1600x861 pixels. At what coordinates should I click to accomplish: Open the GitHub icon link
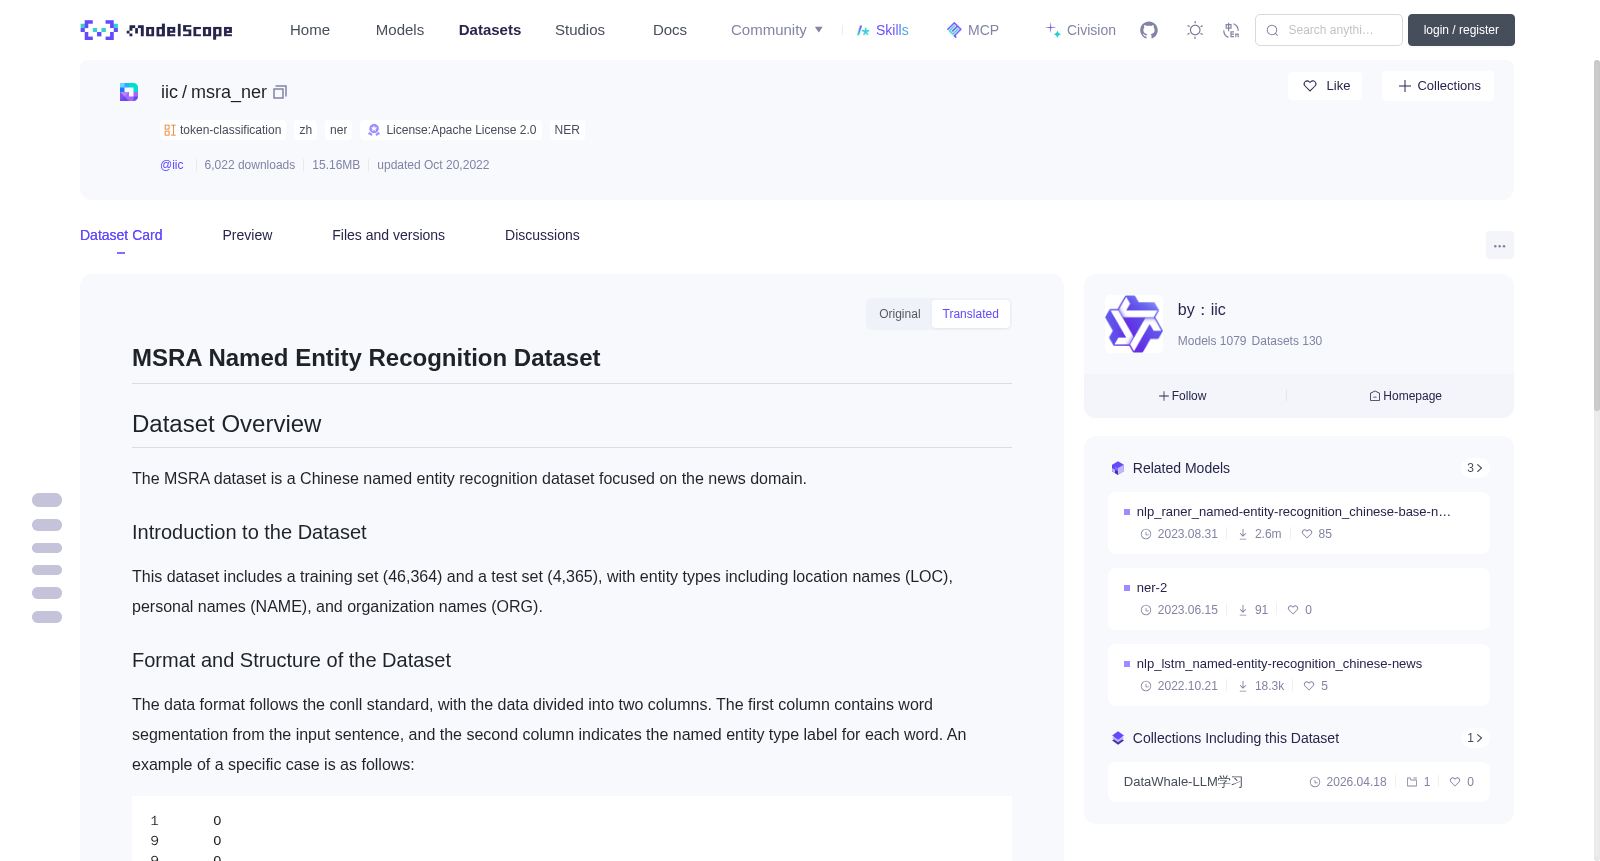1149,30
